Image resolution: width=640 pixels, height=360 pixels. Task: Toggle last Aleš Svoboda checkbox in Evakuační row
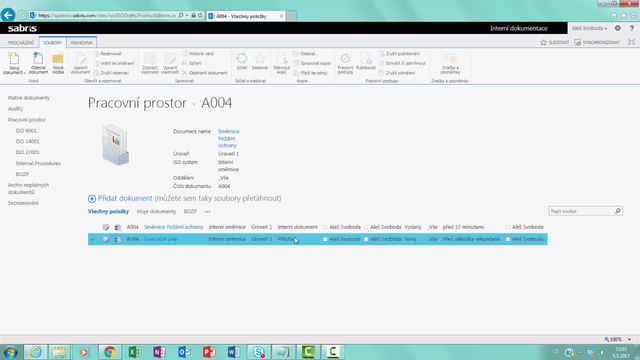[508, 239]
